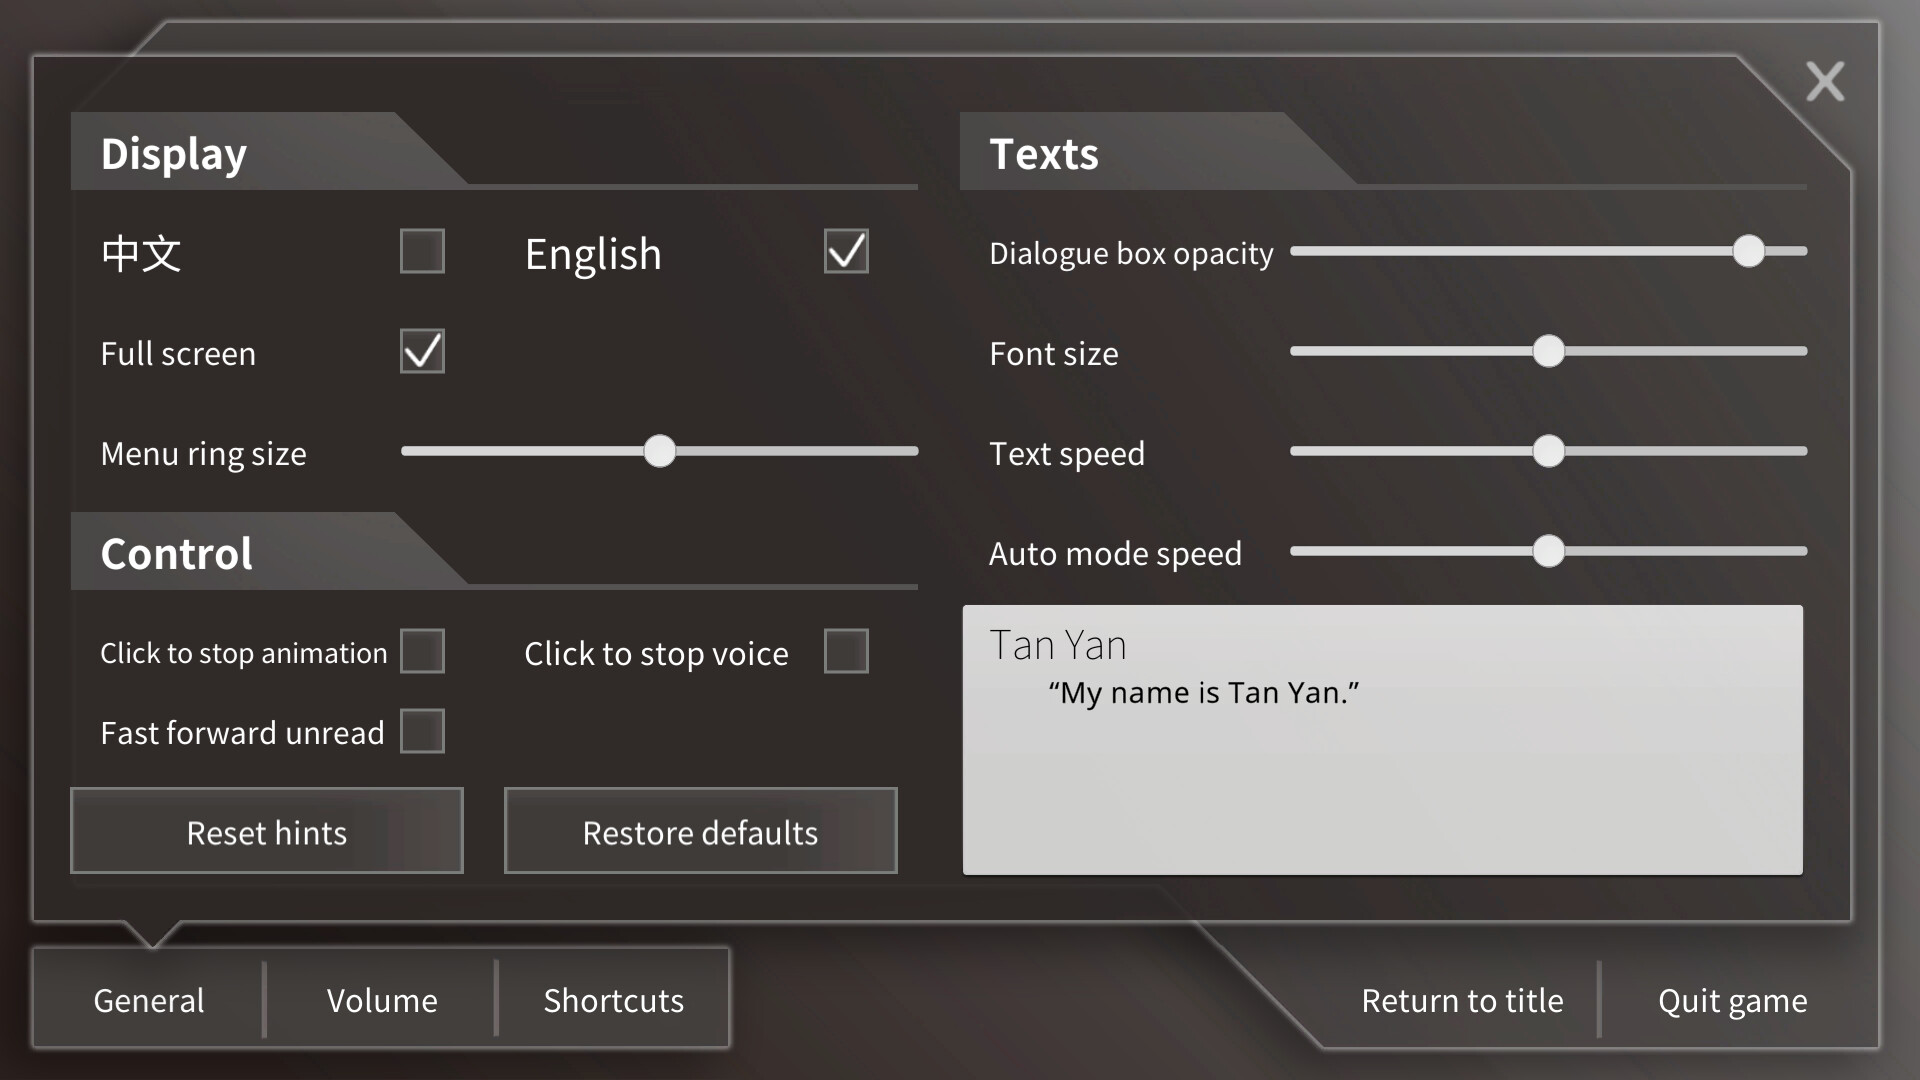Disable Full screen mode
Screen dimensions: 1920x1080
coord(421,351)
